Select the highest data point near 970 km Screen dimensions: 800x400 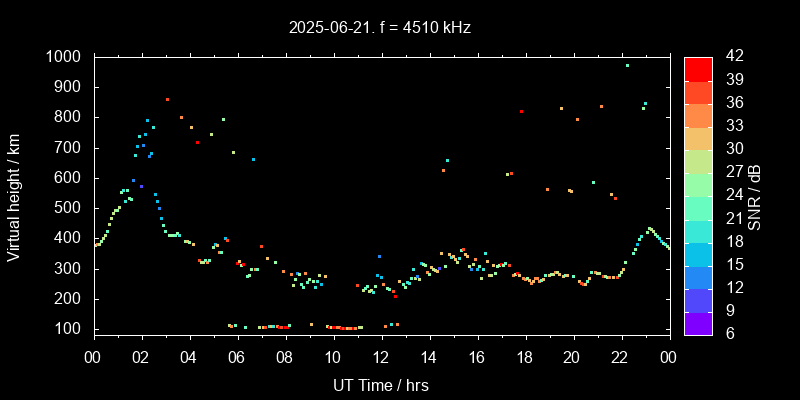tap(627, 66)
